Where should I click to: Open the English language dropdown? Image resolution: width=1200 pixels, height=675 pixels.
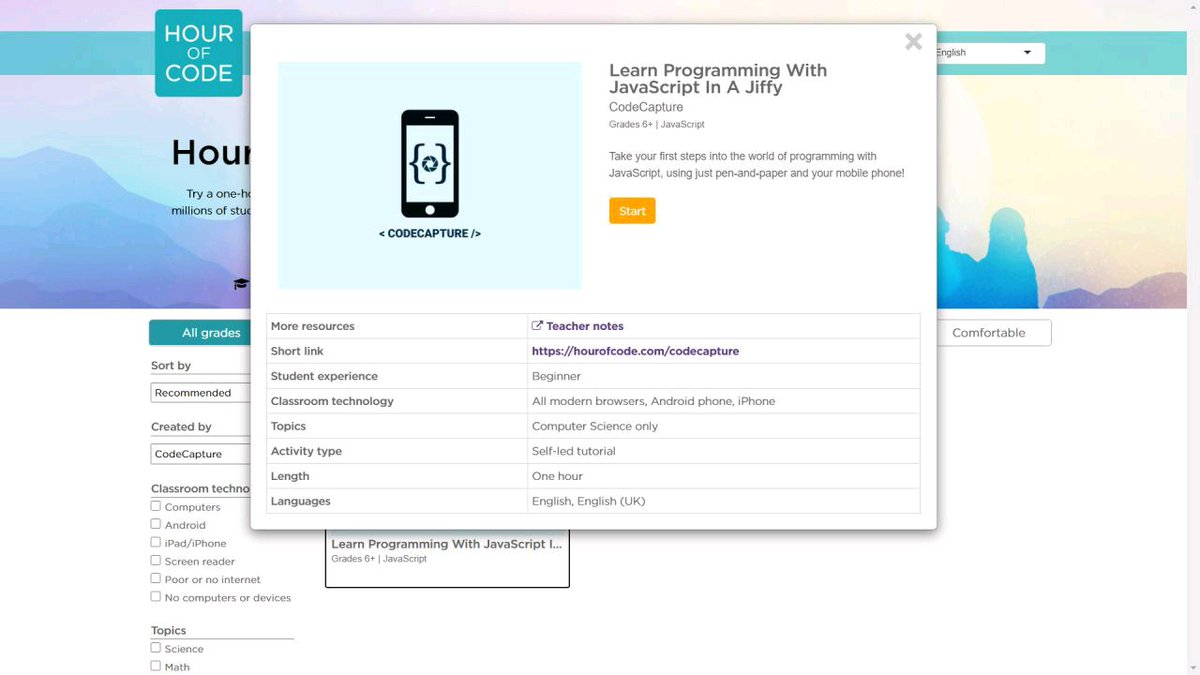point(988,53)
